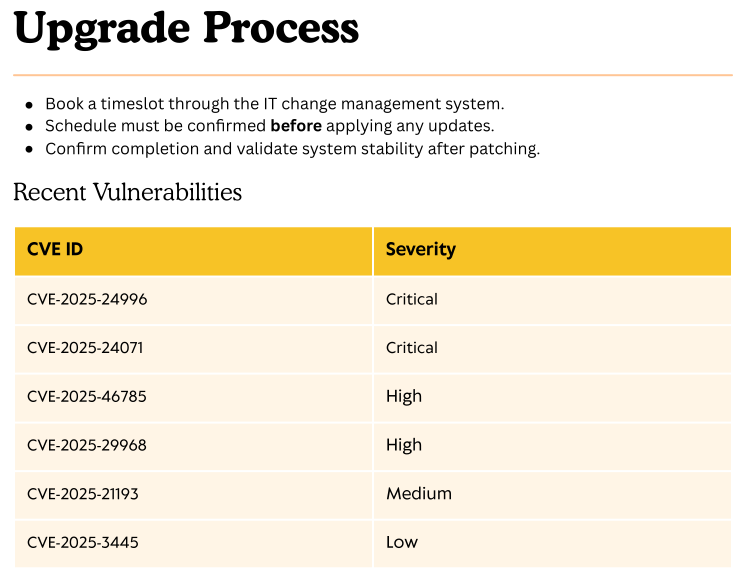The height and width of the screenshot is (582, 751).
Task: Click High severity for CVE-2025-29968
Action: point(404,445)
